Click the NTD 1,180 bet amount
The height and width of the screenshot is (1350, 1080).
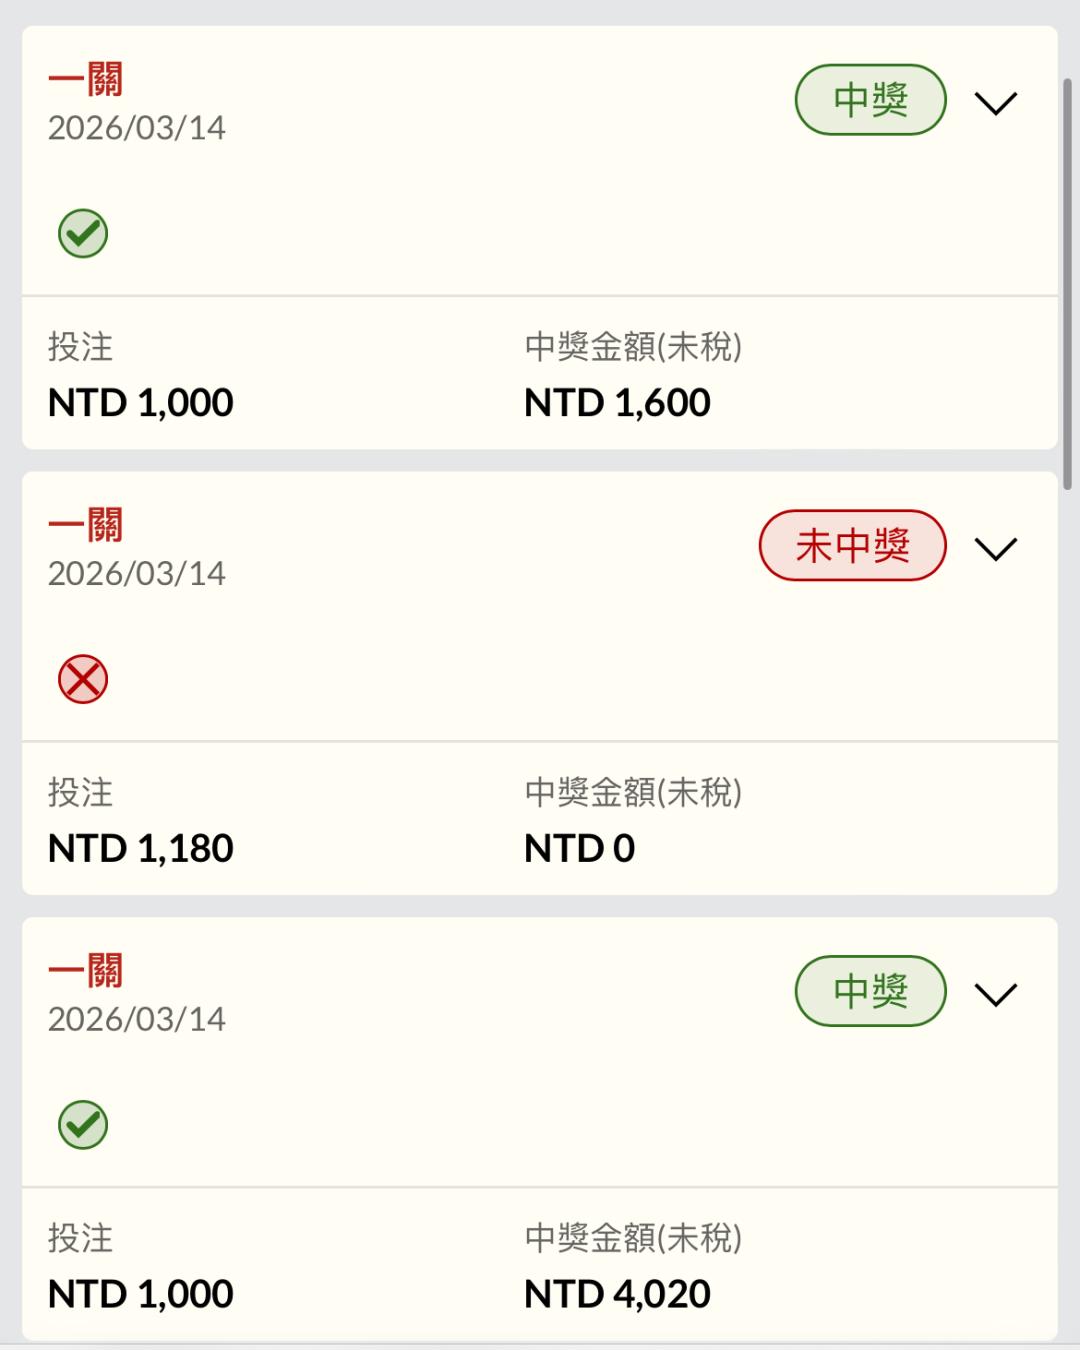(x=141, y=849)
